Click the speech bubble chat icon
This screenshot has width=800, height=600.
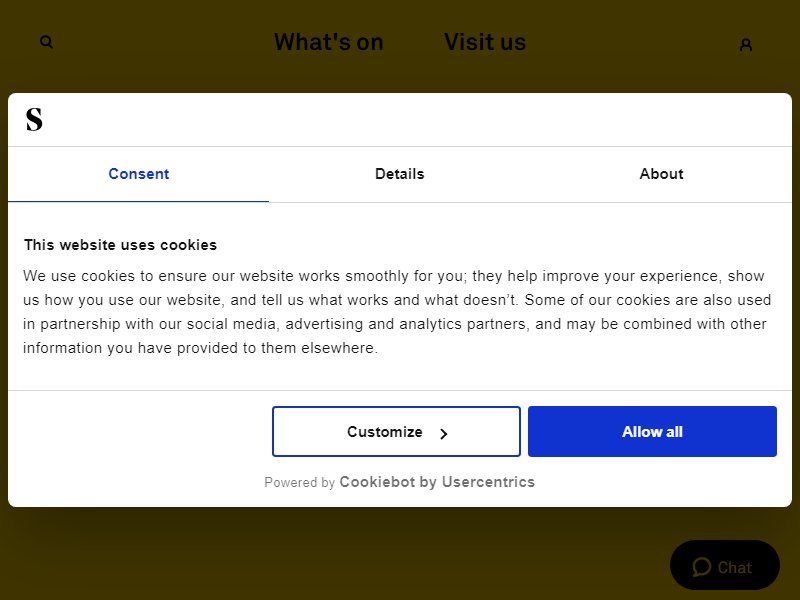click(x=702, y=567)
